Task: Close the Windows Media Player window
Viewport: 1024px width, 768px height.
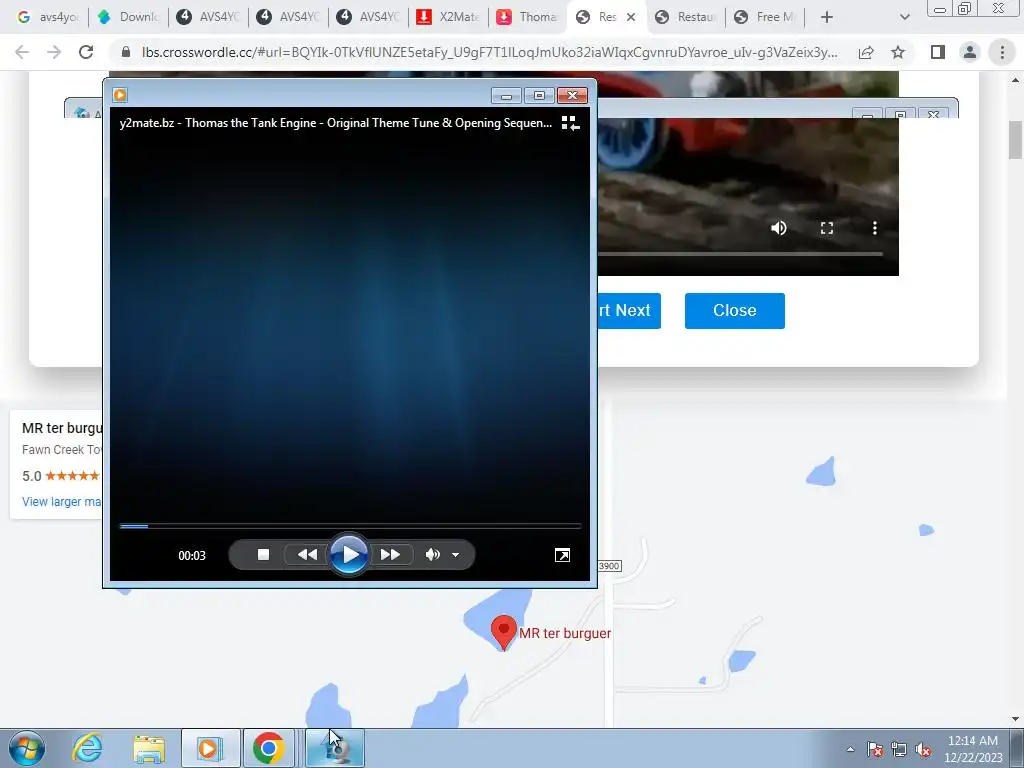Action: (x=573, y=96)
